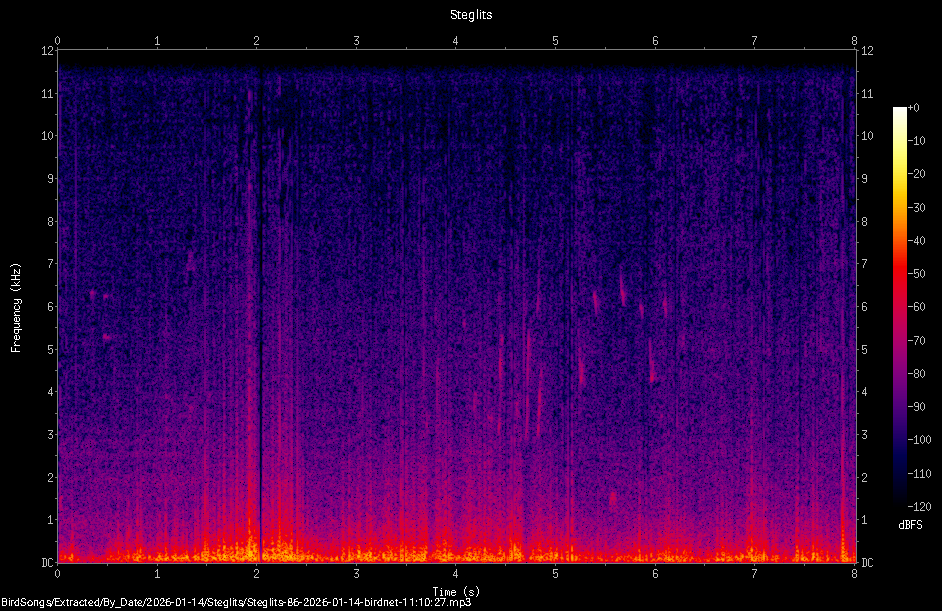Click the Steglits title at top

471,15
